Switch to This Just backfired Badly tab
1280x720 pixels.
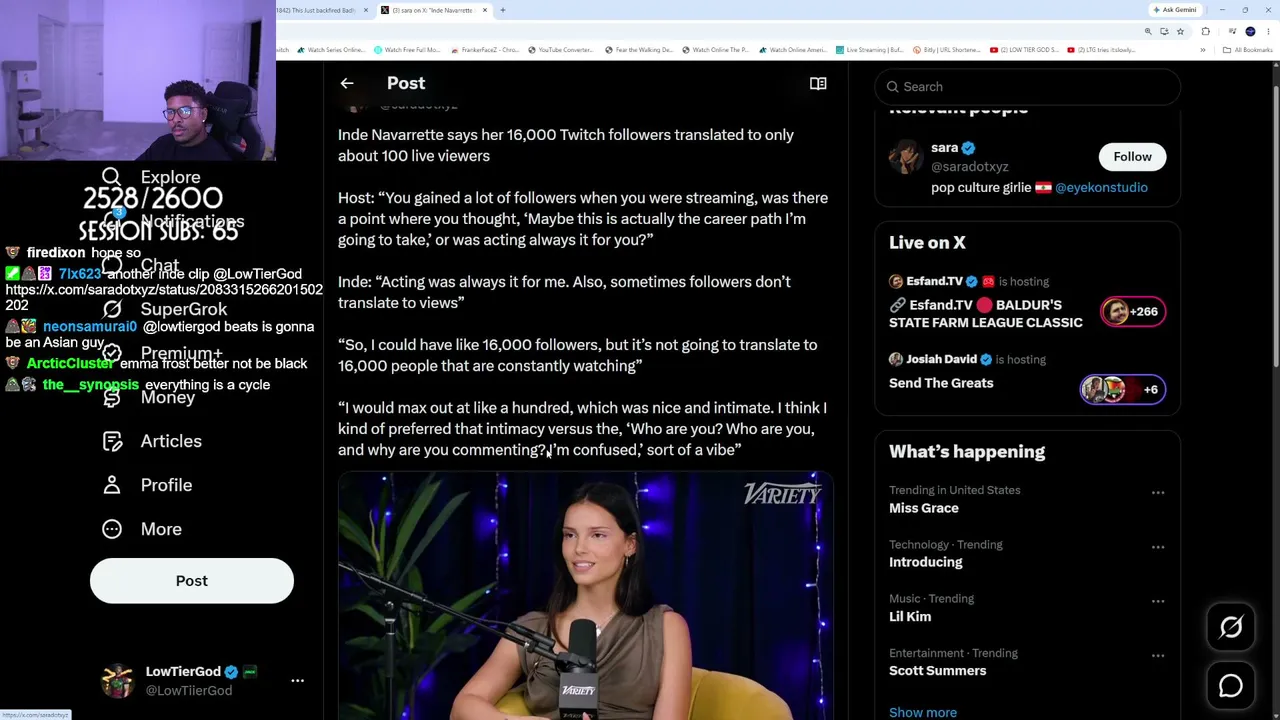pyautogui.click(x=323, y=10)
